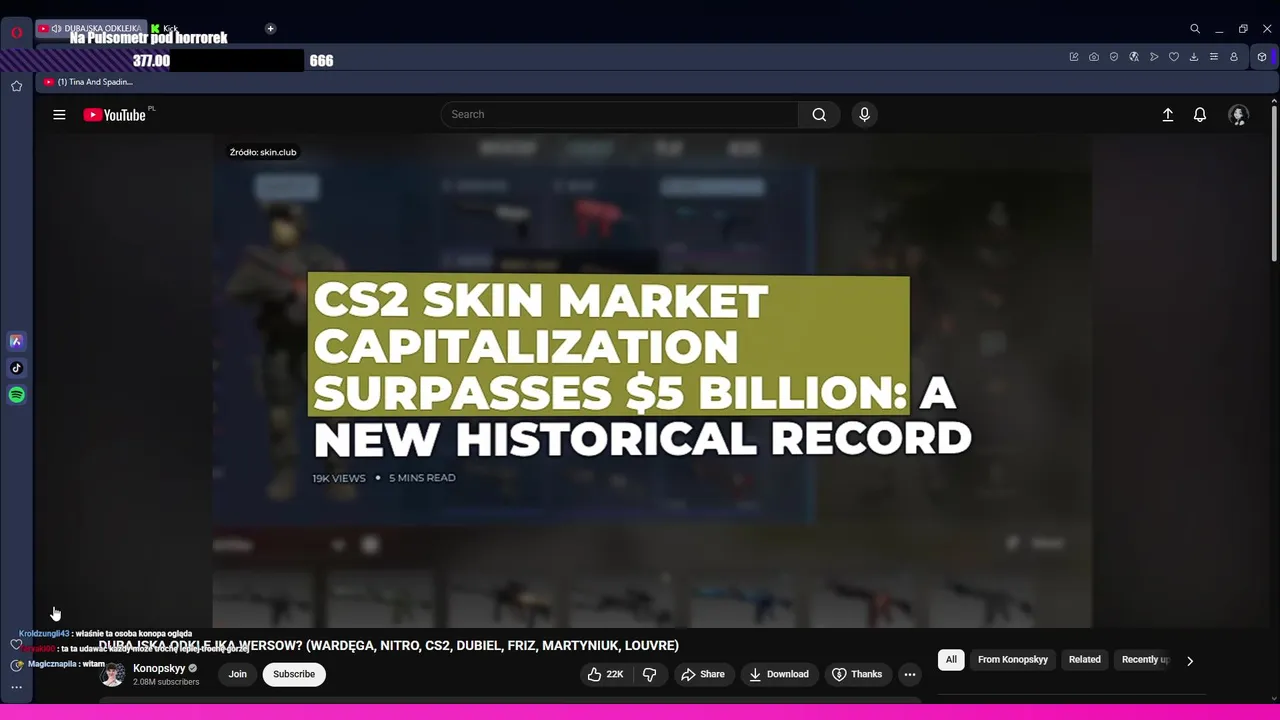Viewport: 1280px width, 720px height.
Task: Open the YouTube notifications bell
Action: (1200, 115)
